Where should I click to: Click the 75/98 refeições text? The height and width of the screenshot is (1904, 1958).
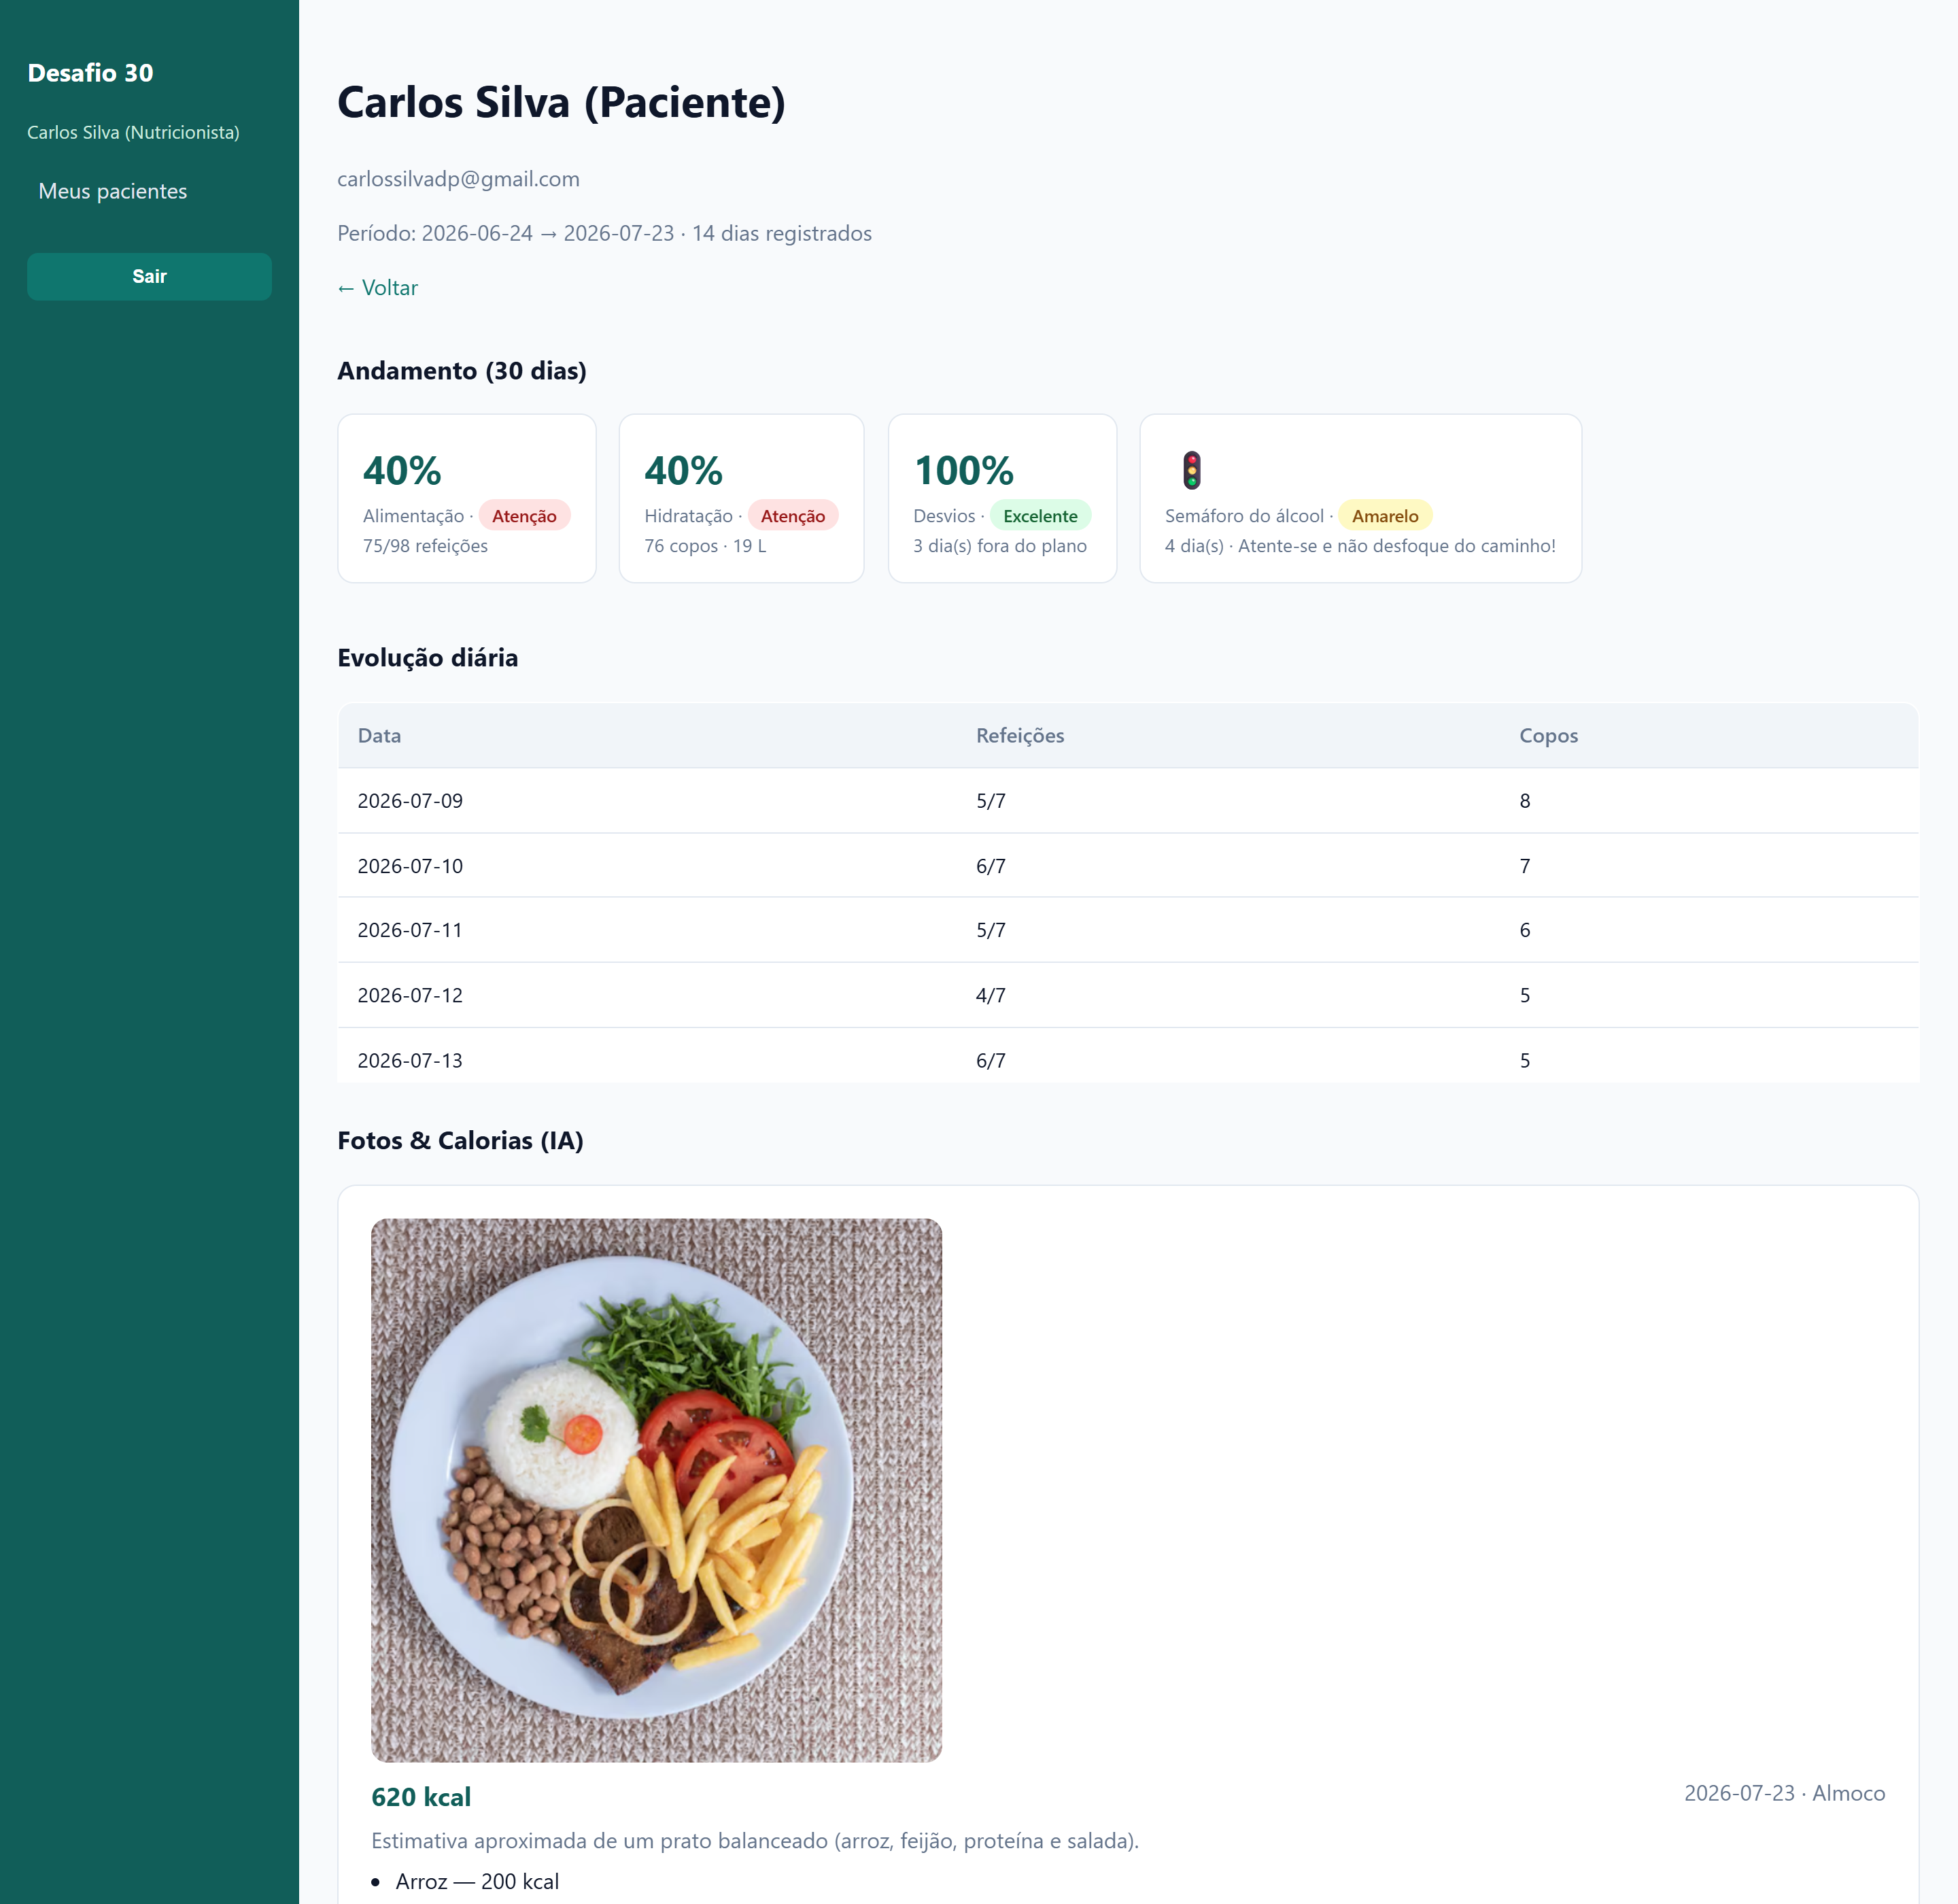click(x=425, y=546)
